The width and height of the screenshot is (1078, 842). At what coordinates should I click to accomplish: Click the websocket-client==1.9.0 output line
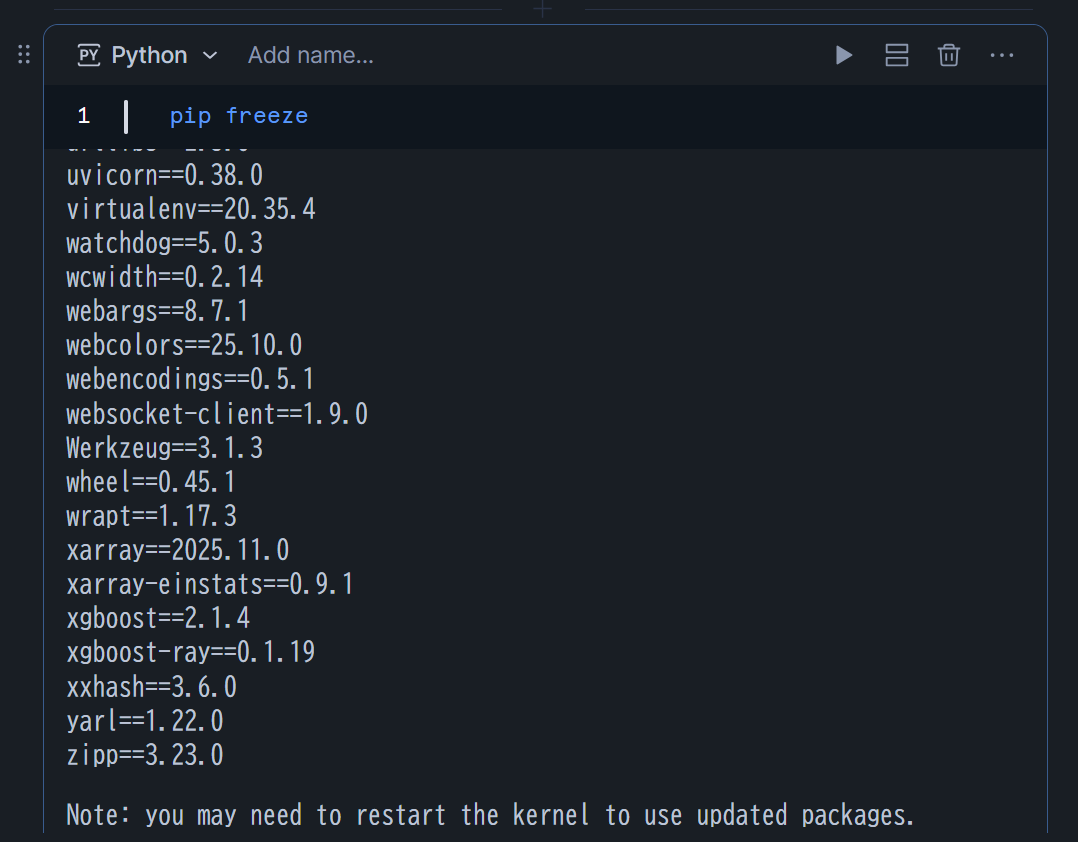point(217,414)
